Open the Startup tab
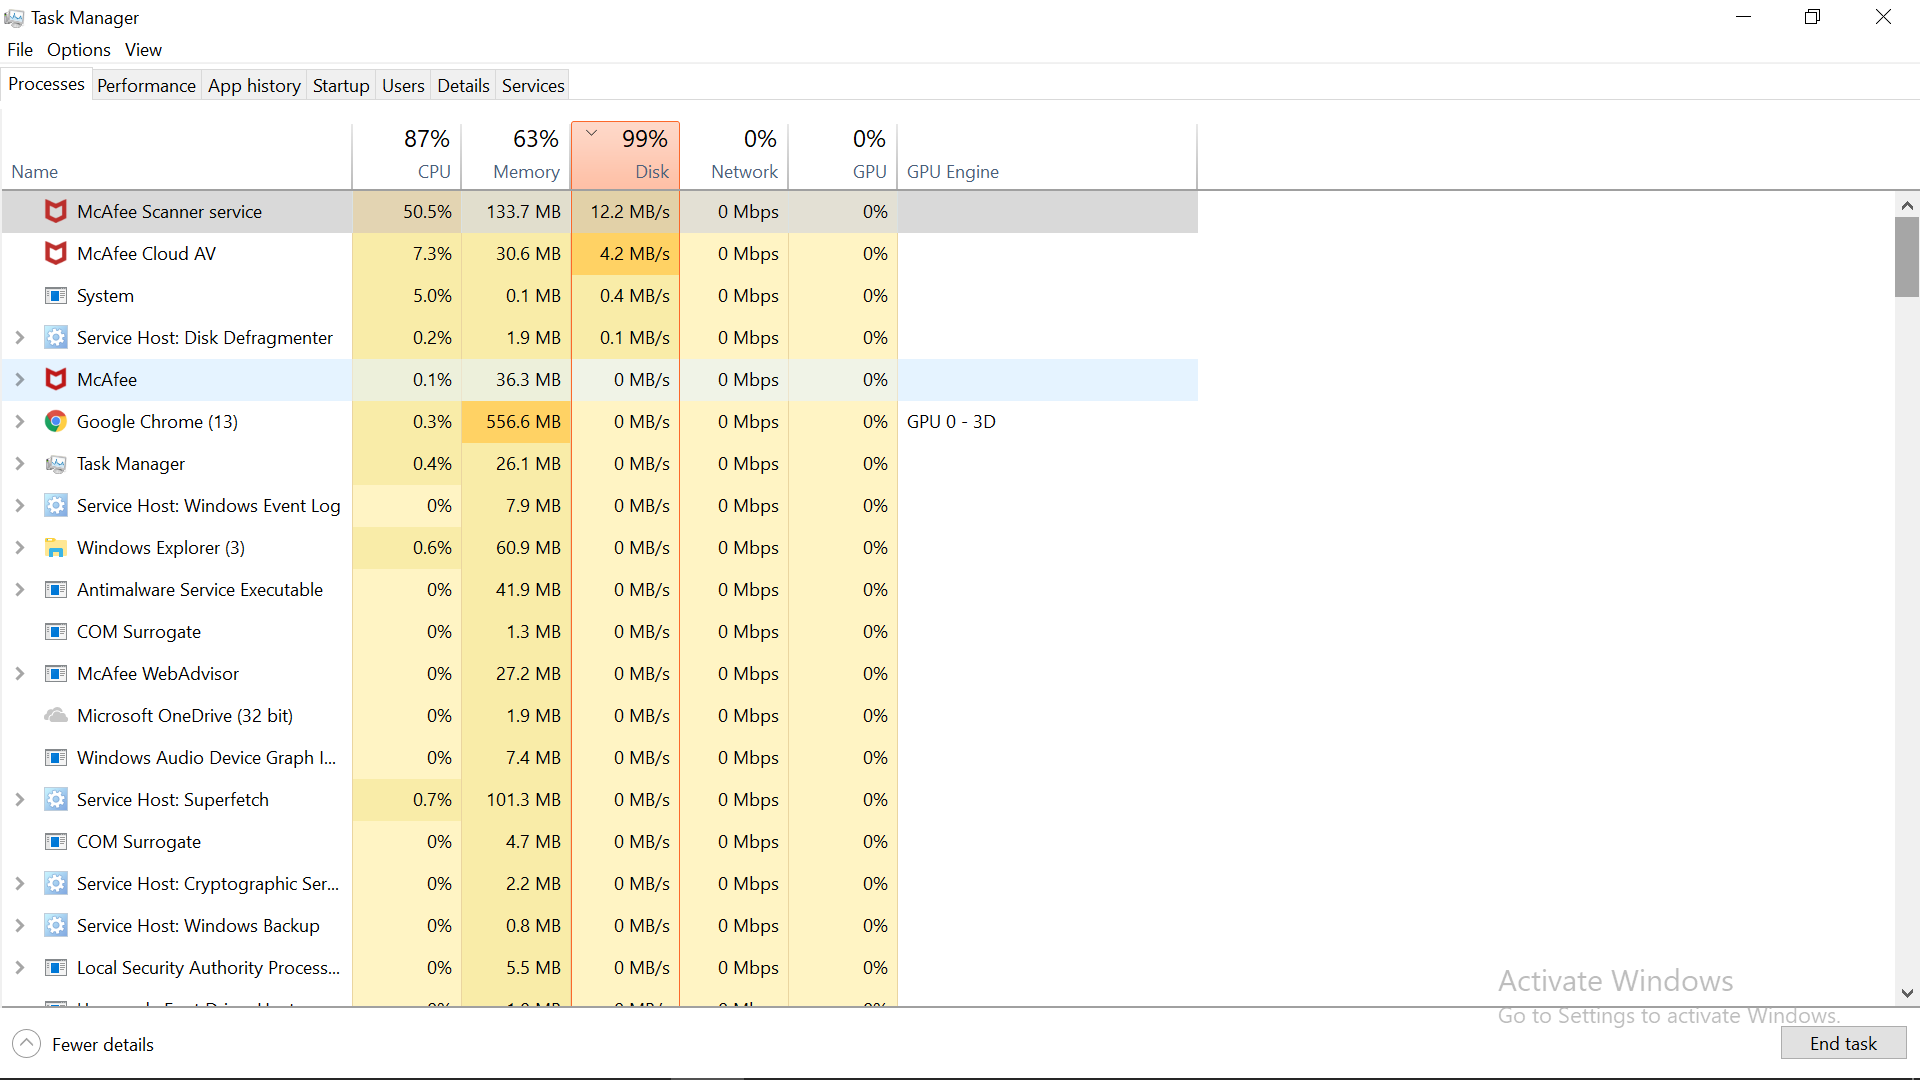The width and height of the screenshot is (1920, 1080). click(x=340, y=86)
